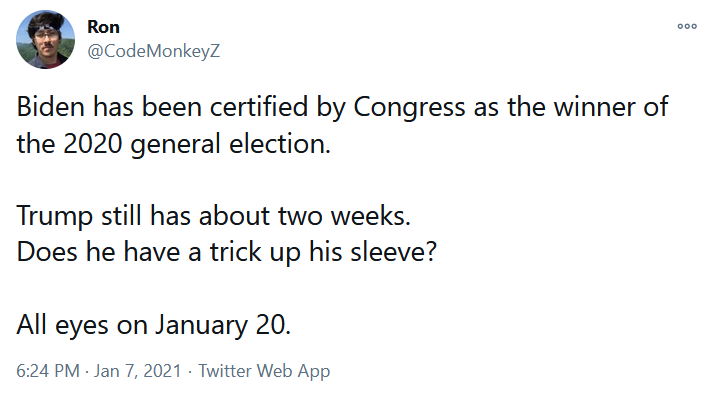Visit the @CodeMonkeyZ handle link
The image size is (710, 395).
tap(154, 51)
